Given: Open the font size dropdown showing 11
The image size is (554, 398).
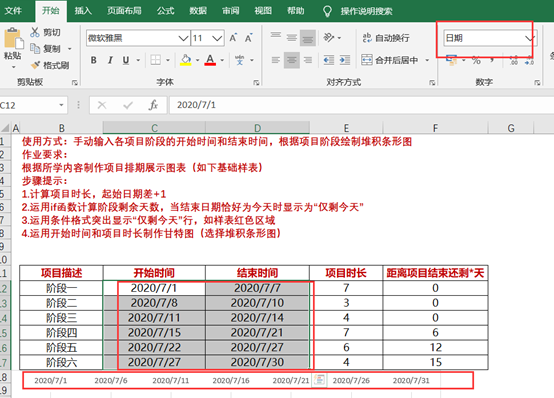Looking at the screenshot, I should [217, 38].
